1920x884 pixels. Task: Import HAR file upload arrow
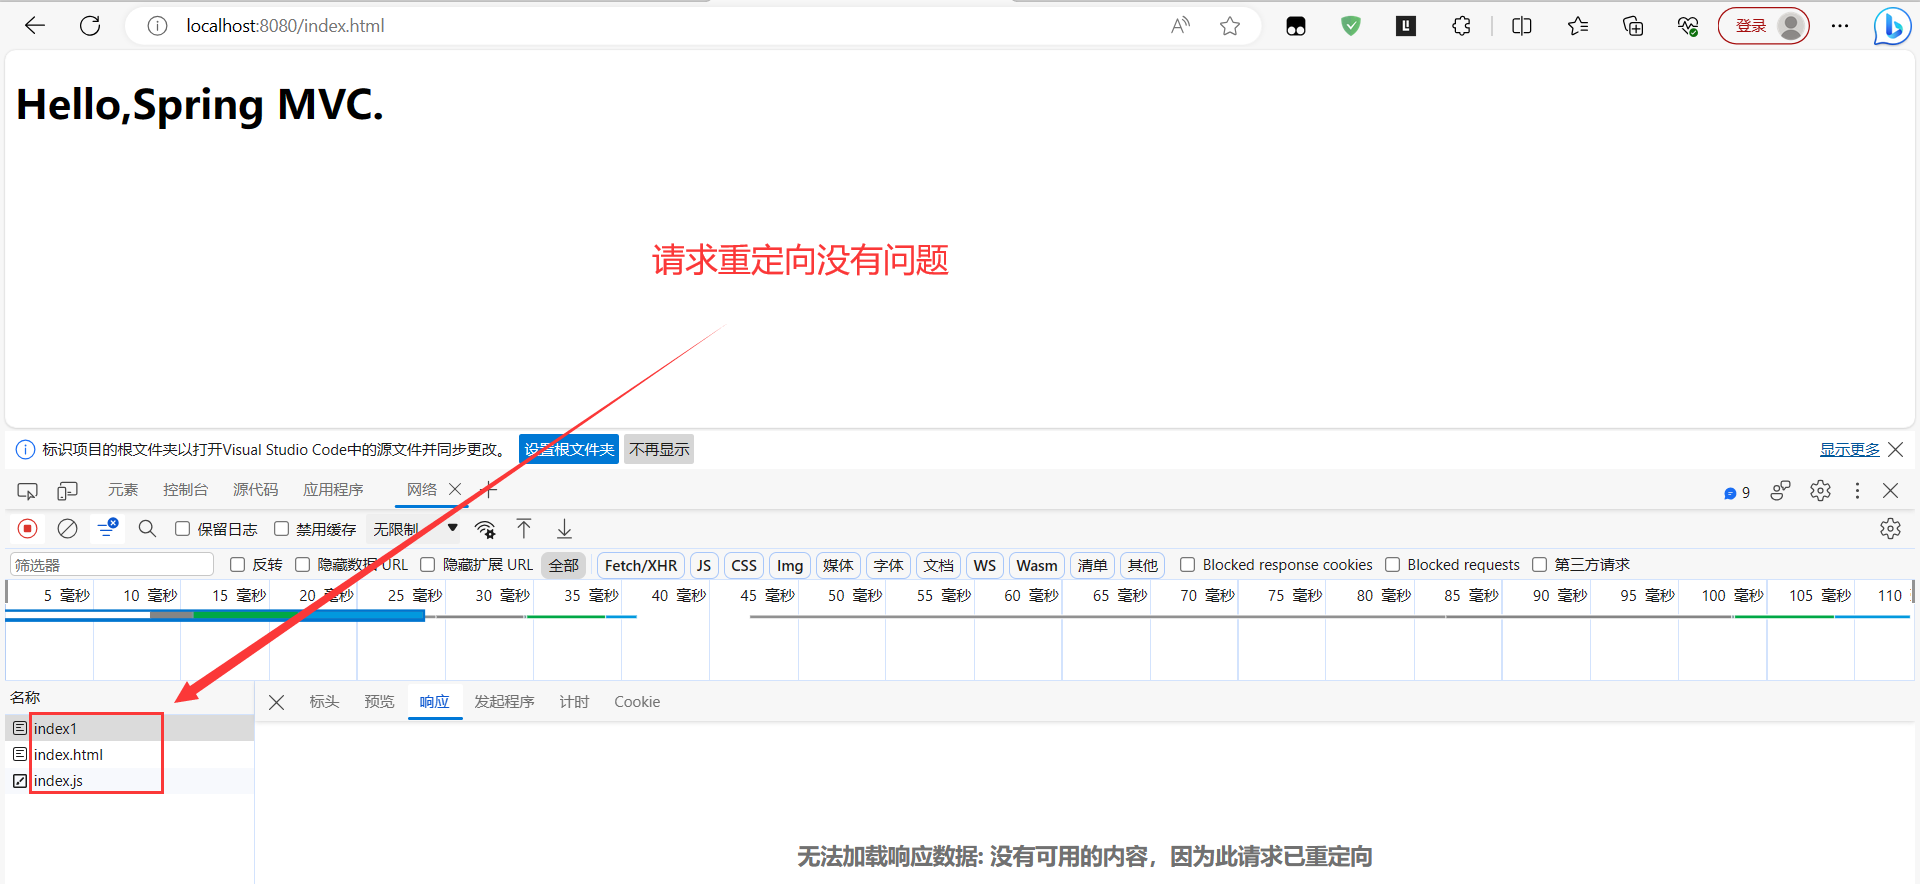click(x=524, y=529)
